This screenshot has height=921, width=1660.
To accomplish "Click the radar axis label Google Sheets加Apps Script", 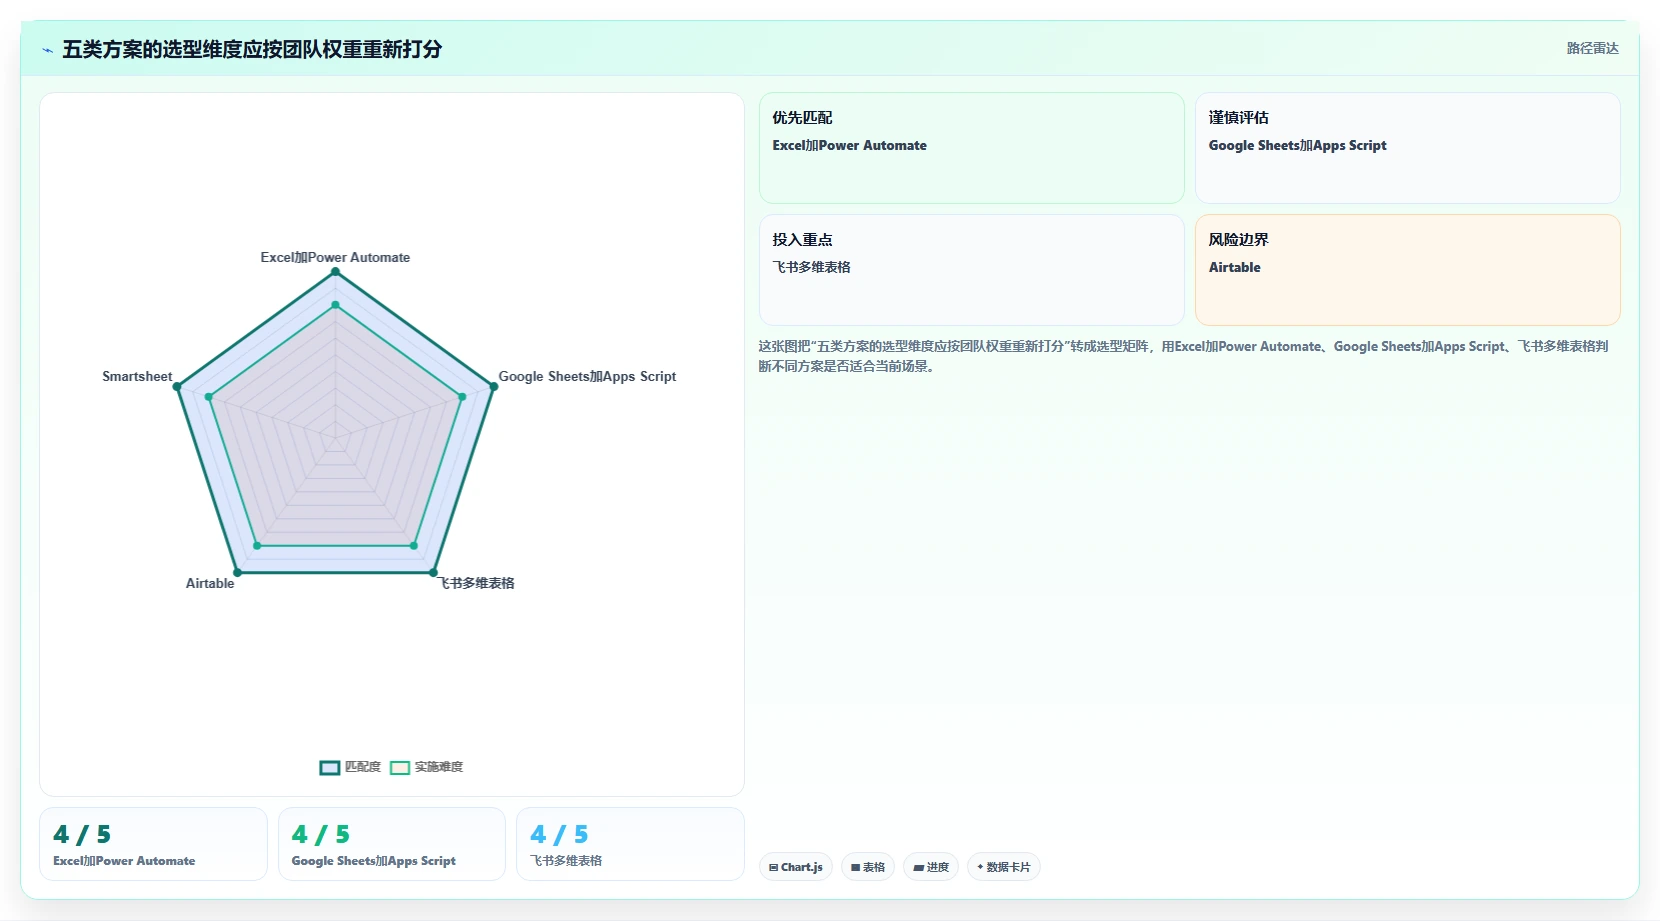I will pos(587,376).
